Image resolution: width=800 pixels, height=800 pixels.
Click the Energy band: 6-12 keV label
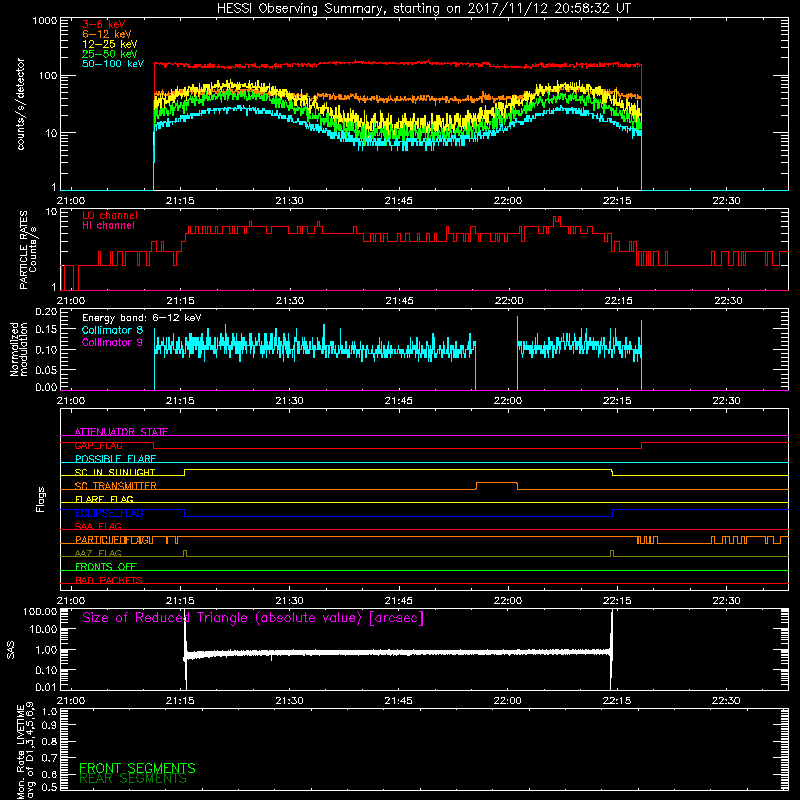(x=142, y=318)
